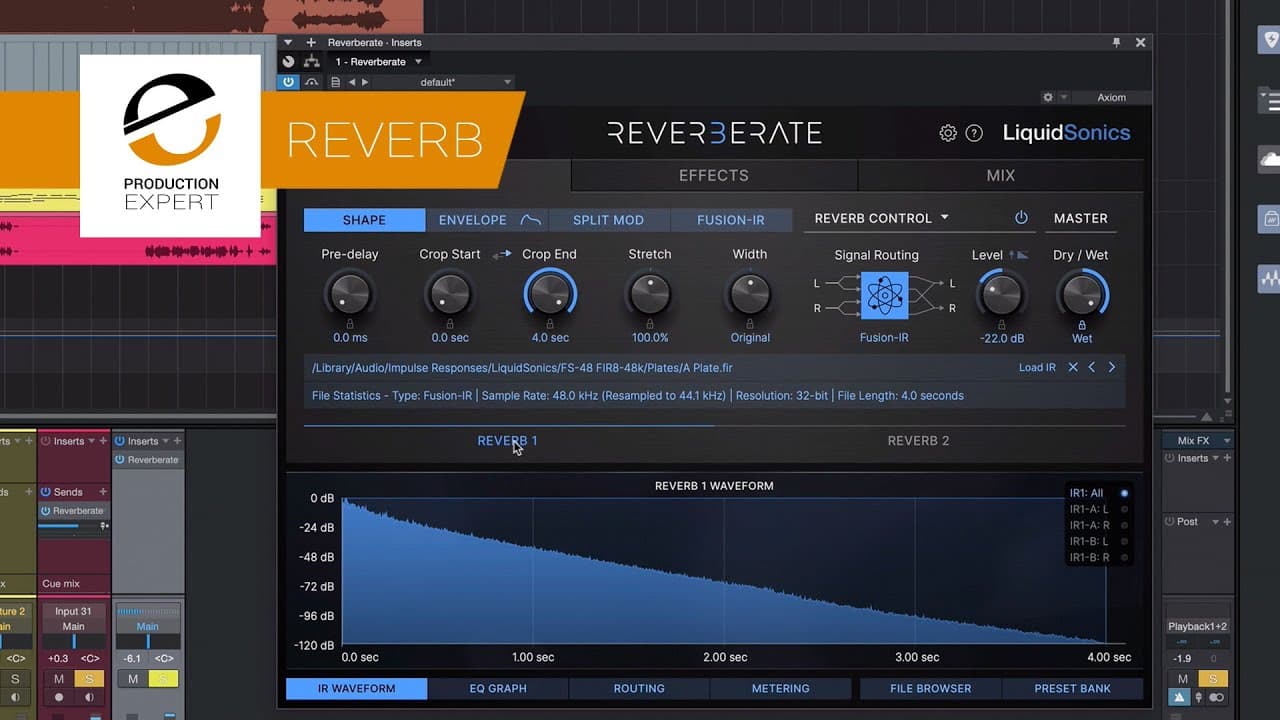Click the Fusion-IR atom signal routing icon
1280x720 pixels.
click(x=884, y=295)
